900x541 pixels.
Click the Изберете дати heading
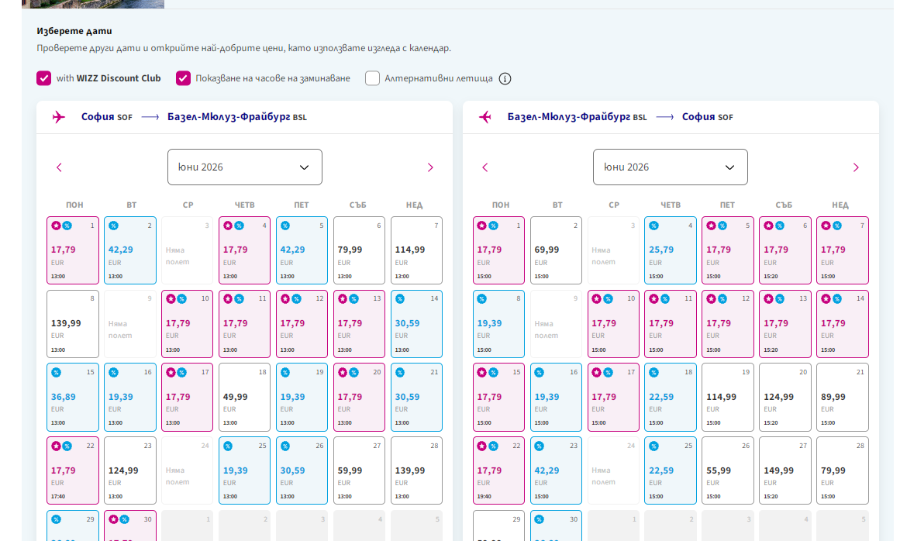click(75, 31)
